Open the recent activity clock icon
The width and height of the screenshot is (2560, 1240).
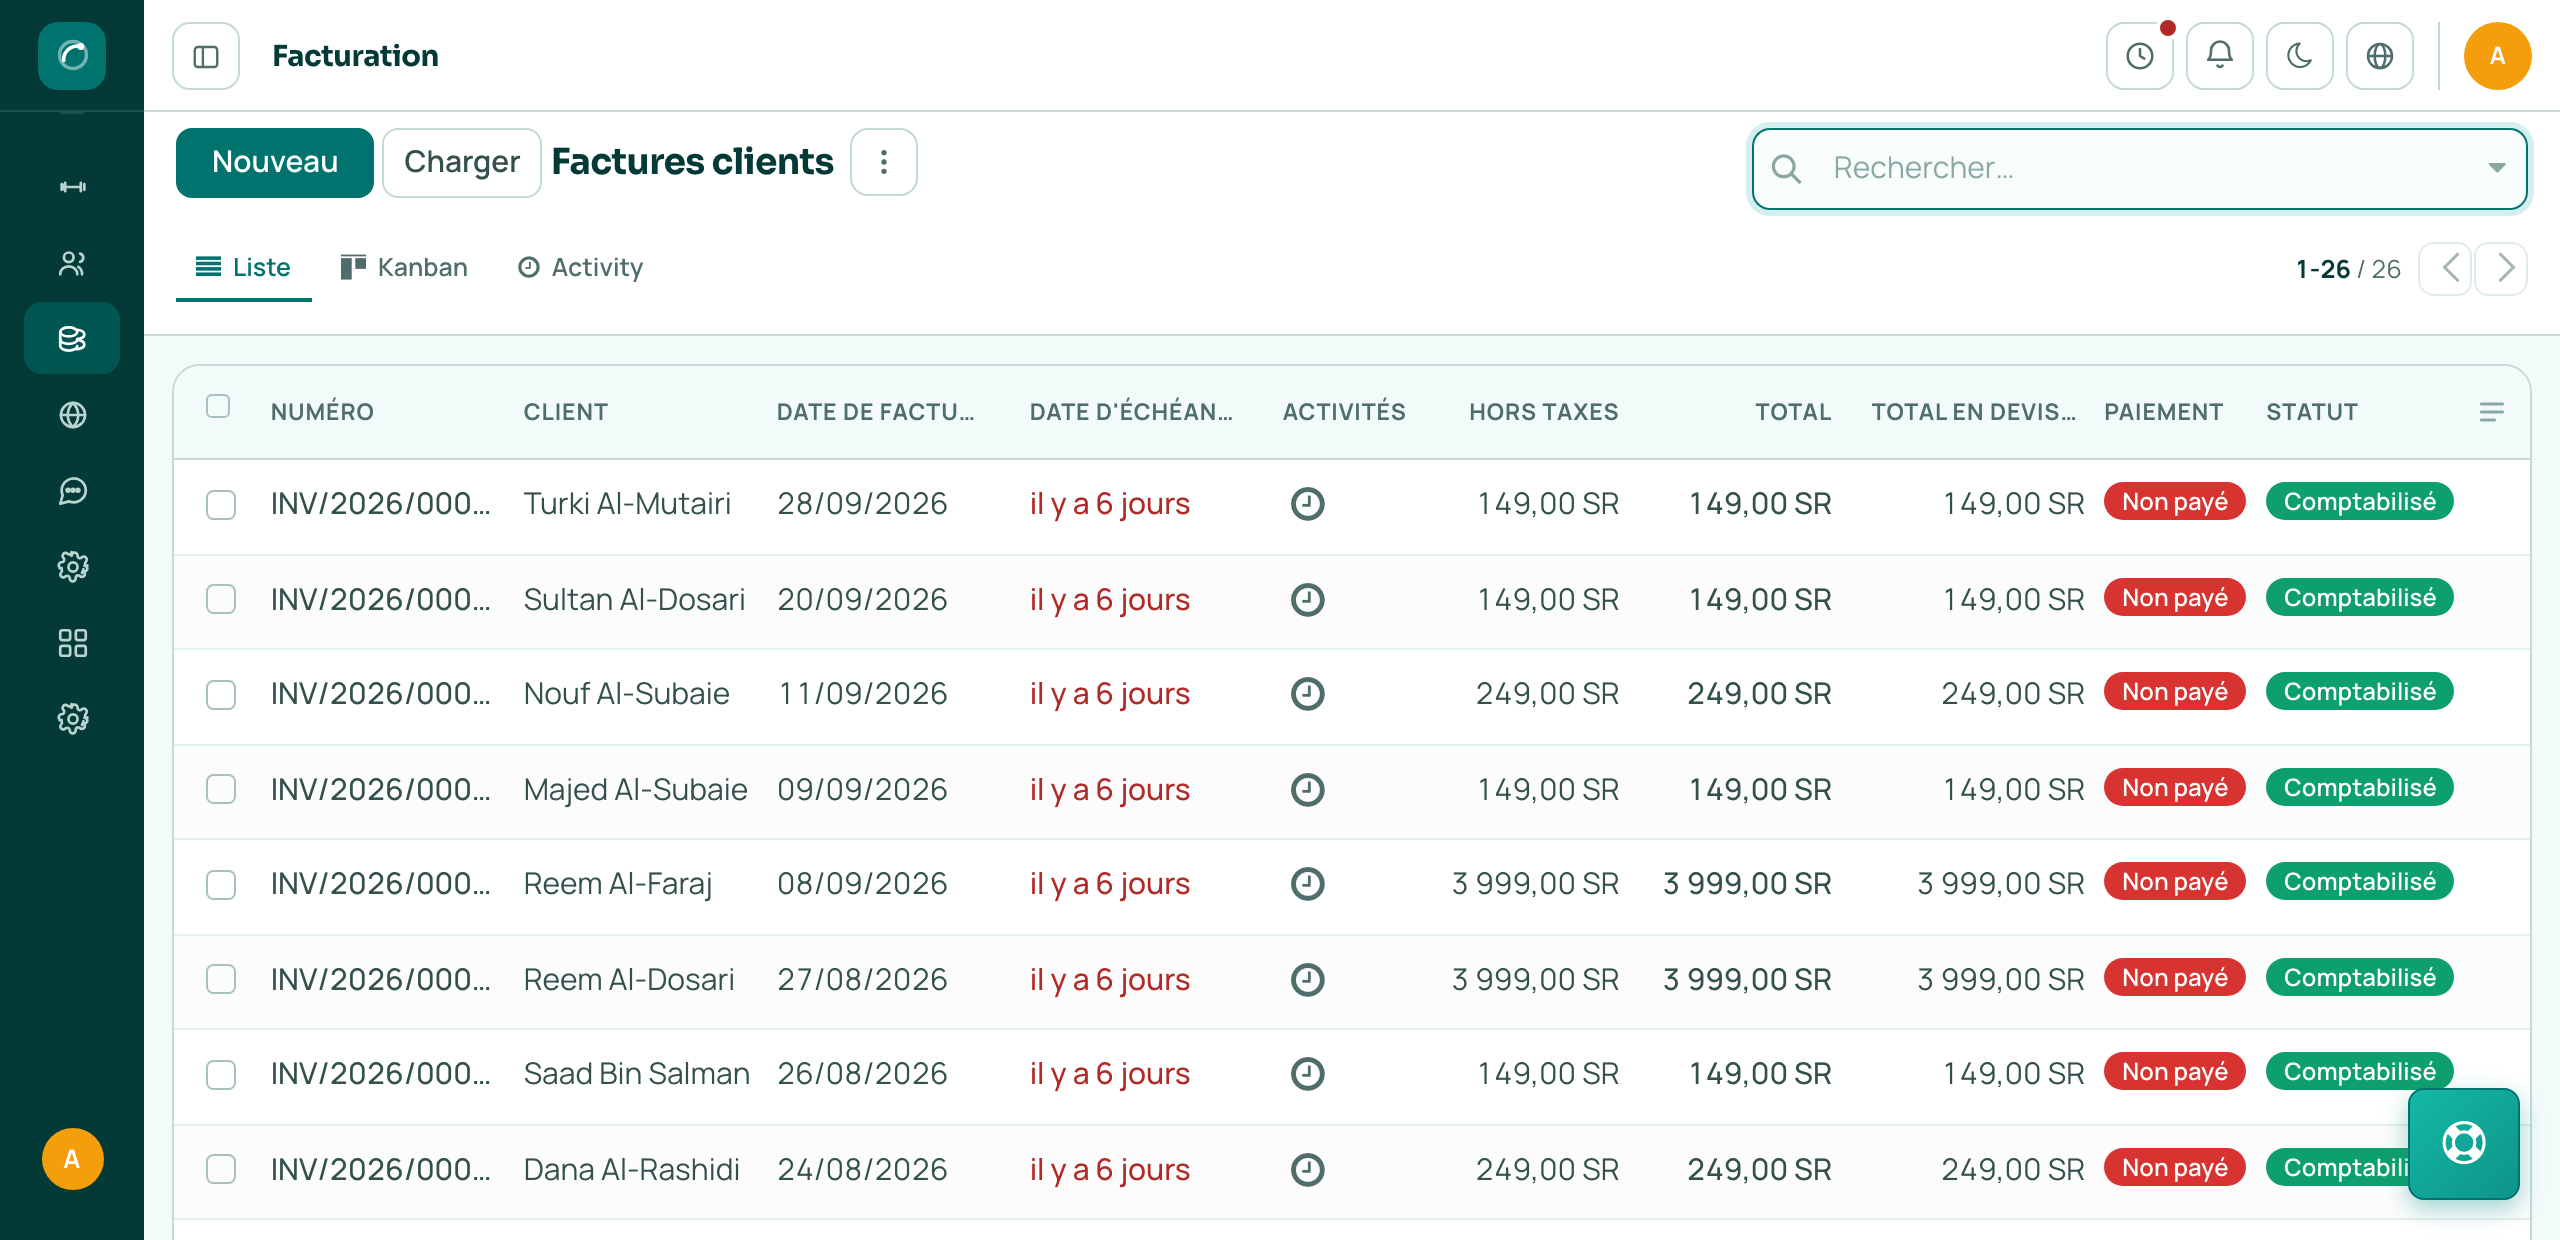click(x=2139, y=56)
